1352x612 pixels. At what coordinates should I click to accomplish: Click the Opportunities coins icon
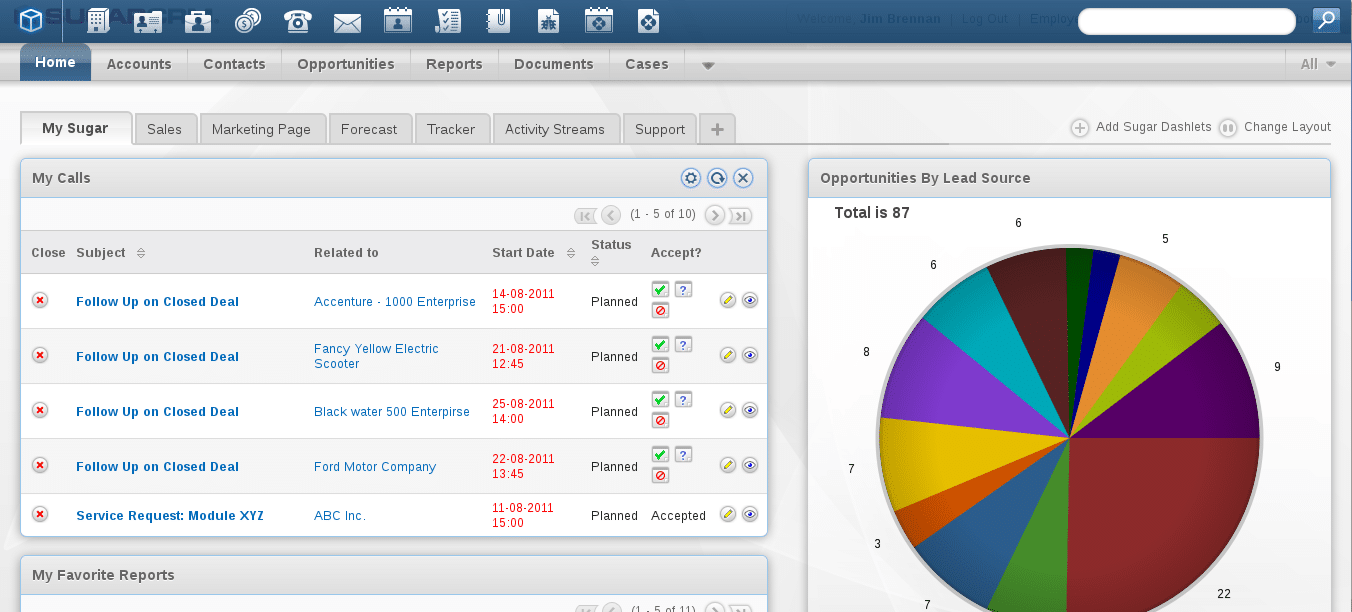tap(247, 20)
